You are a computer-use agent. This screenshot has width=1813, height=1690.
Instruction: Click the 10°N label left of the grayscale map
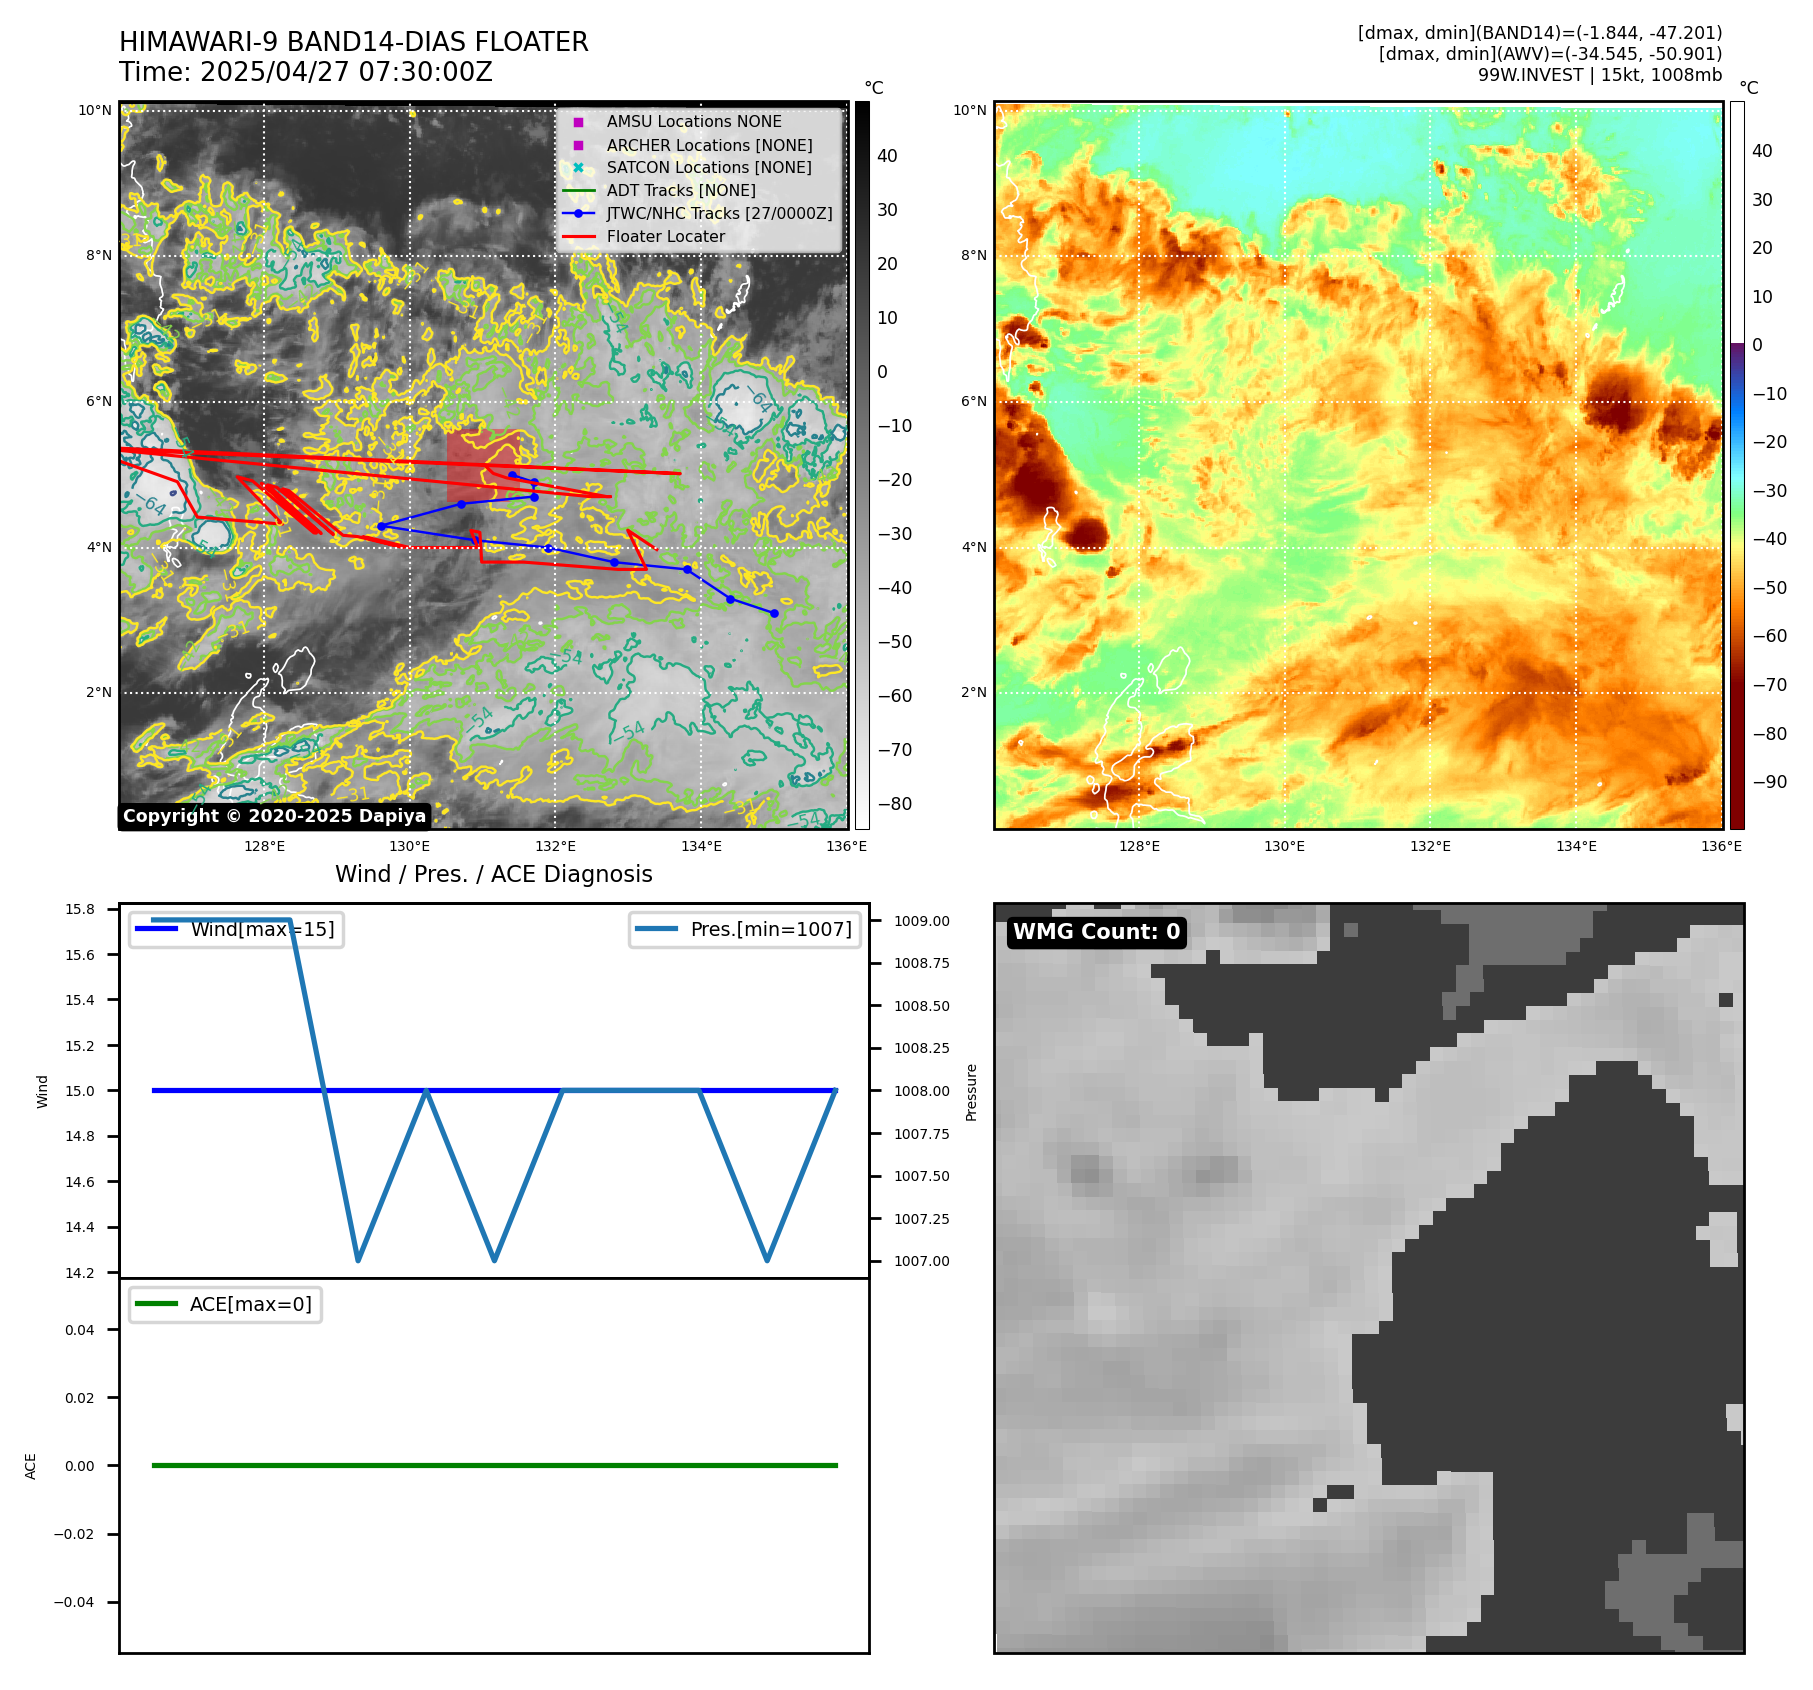click(96, 110)
